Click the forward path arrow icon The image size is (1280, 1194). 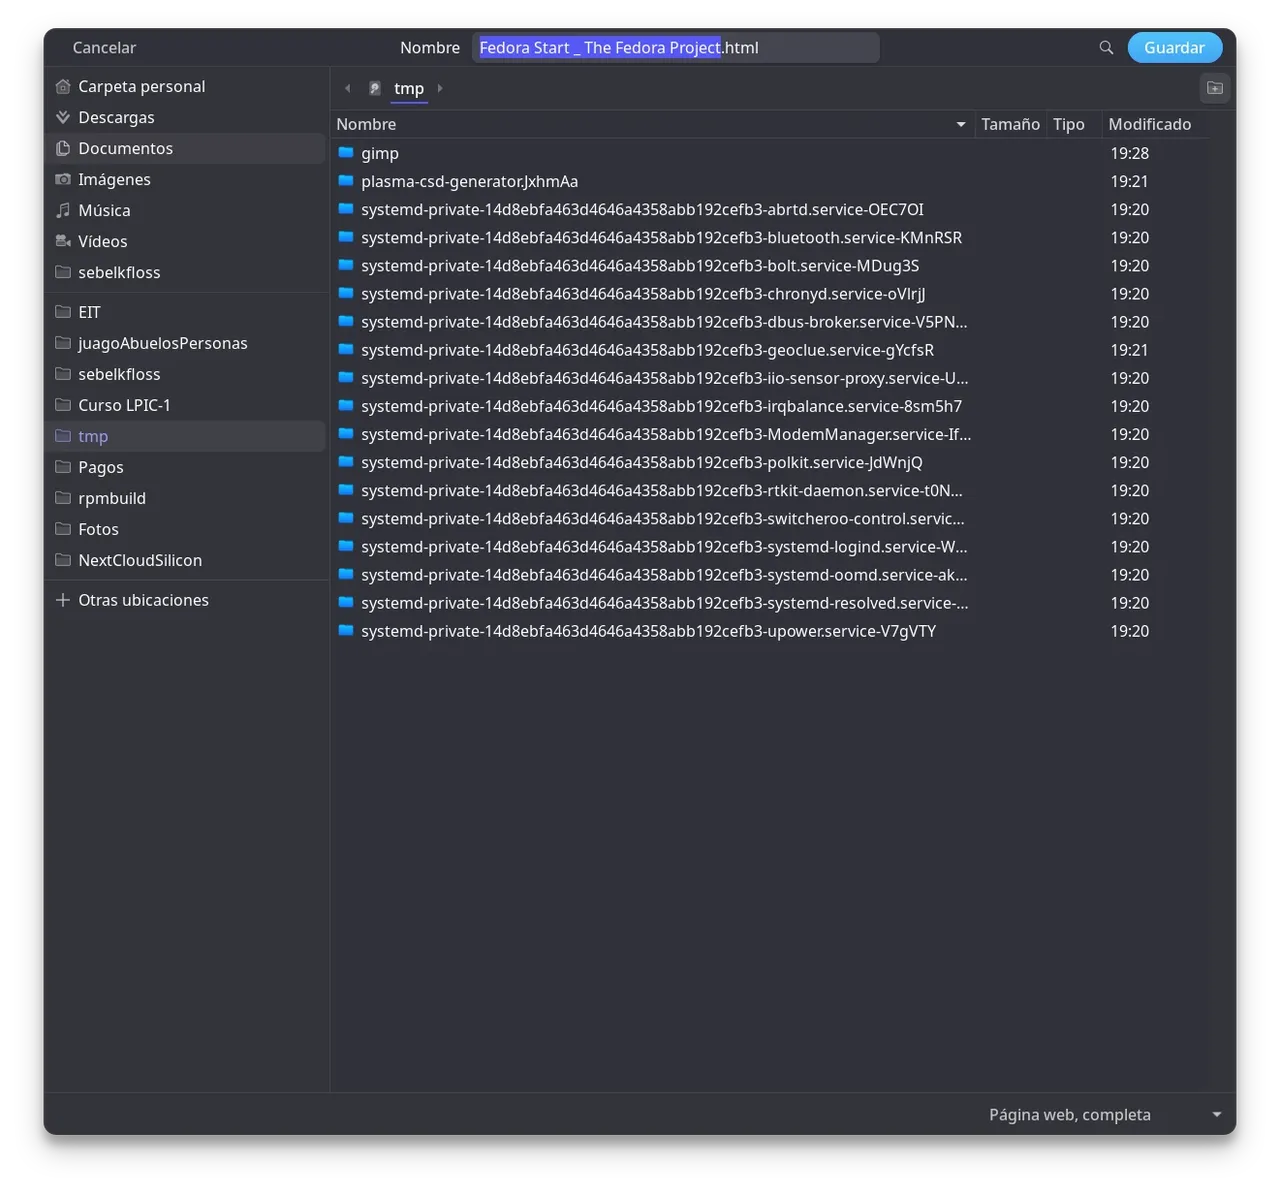click(x=440, y=88)
